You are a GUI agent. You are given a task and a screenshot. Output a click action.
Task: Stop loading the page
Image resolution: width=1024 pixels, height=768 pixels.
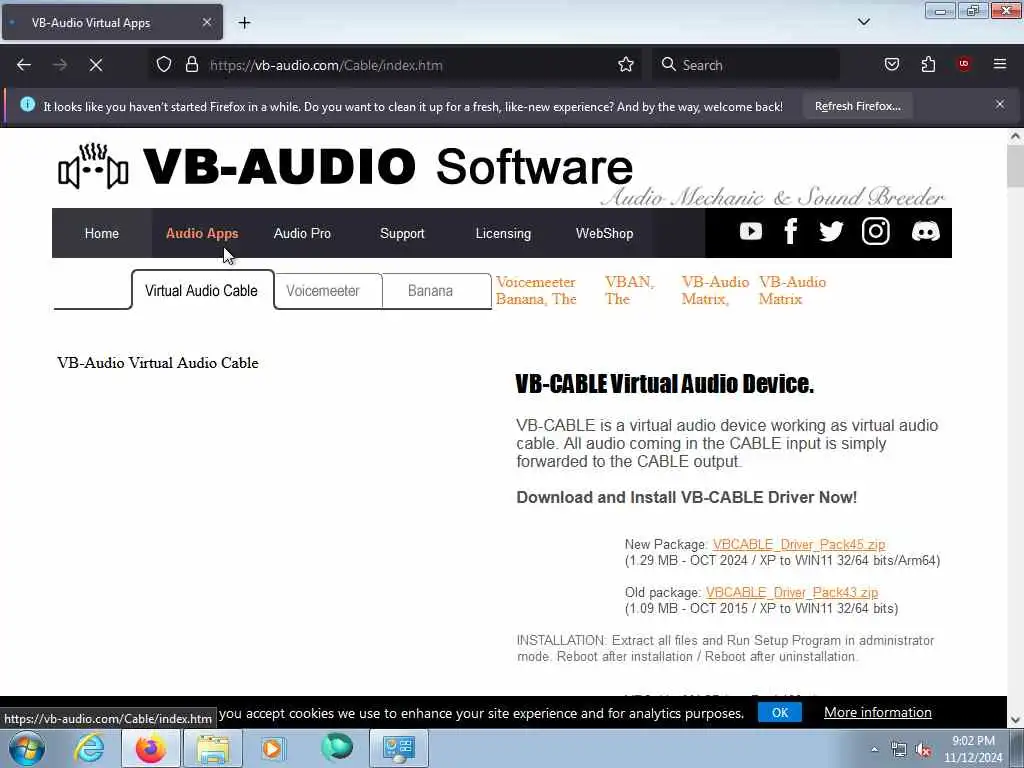(x=95, y=65)
